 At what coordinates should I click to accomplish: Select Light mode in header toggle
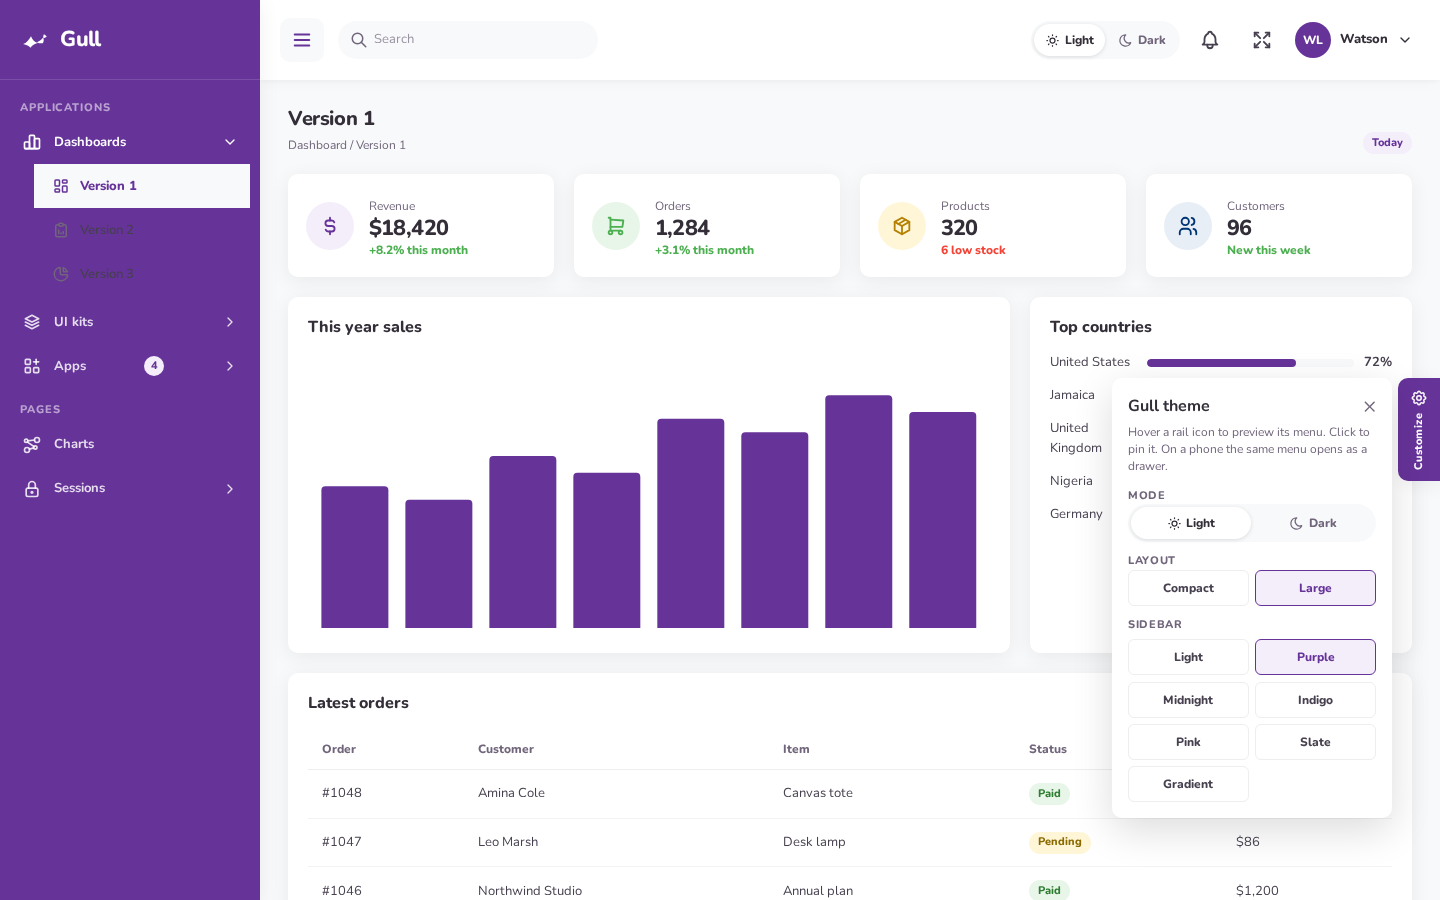[x=1070, y=40]
